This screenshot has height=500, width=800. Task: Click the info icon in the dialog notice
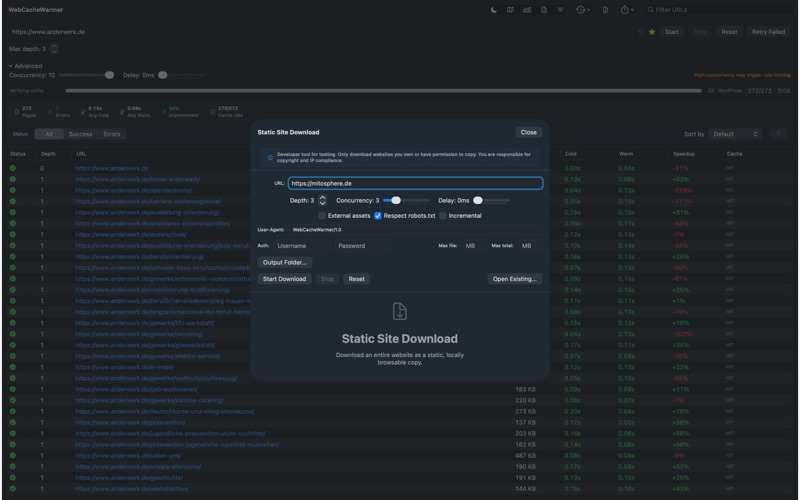(270, 157)
